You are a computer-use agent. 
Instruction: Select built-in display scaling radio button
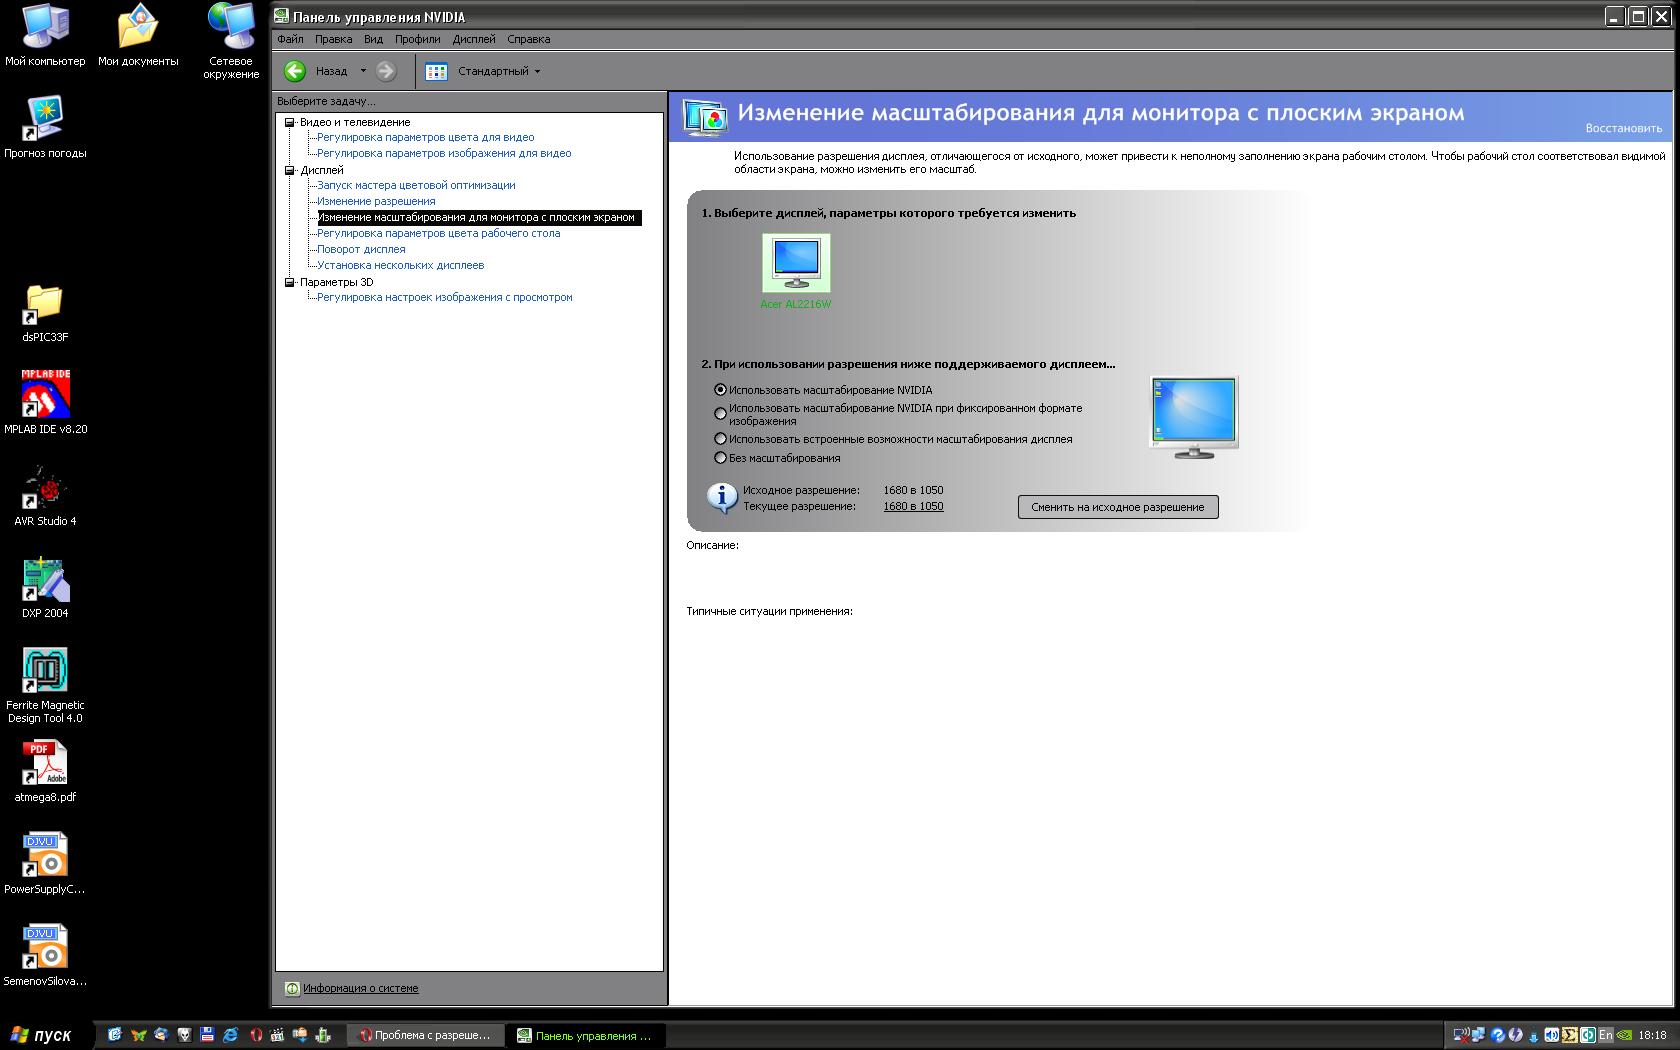[720, 439]
